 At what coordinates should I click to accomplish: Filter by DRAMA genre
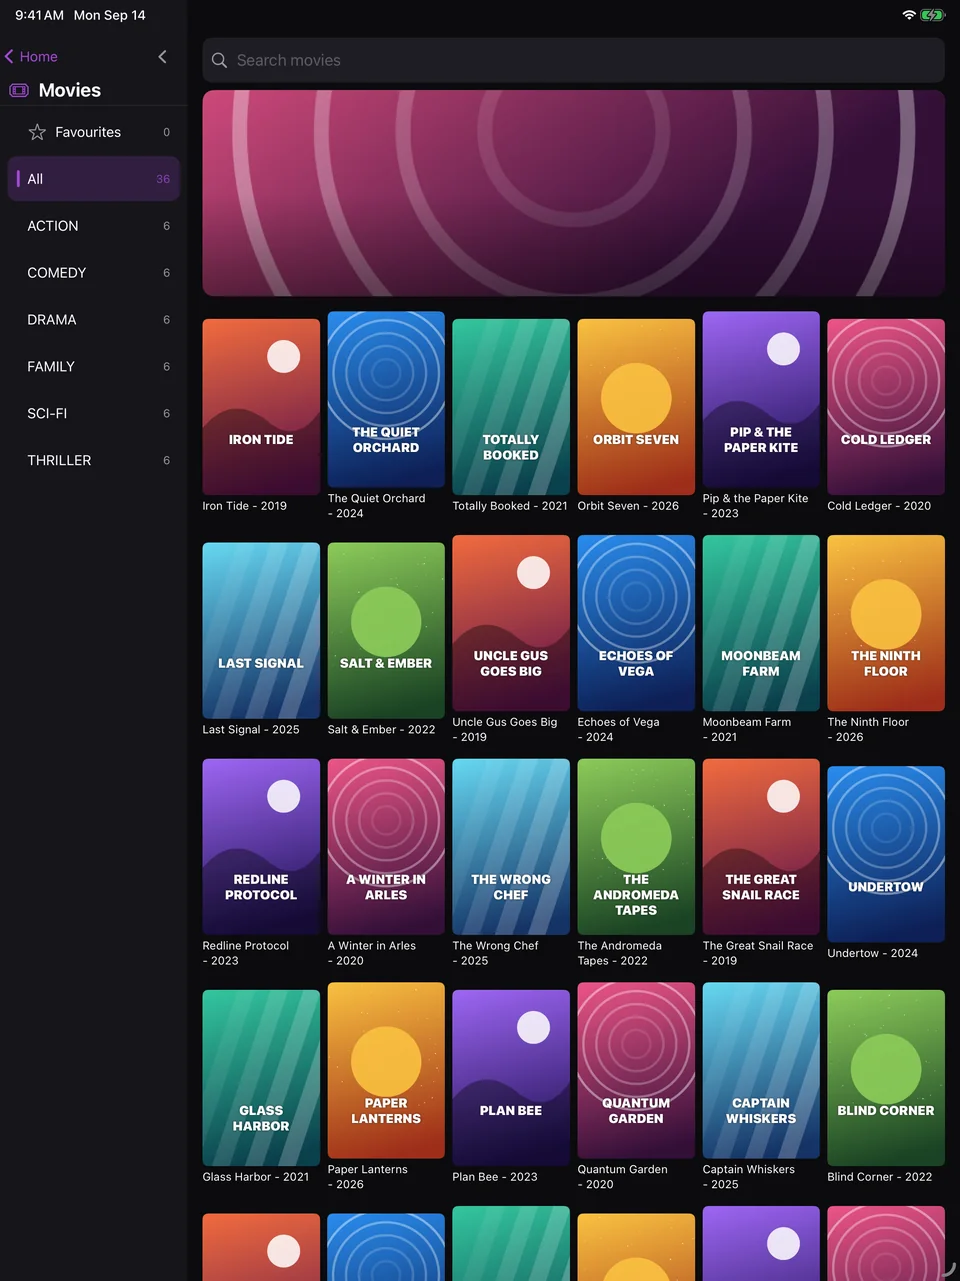click(94, 320)
